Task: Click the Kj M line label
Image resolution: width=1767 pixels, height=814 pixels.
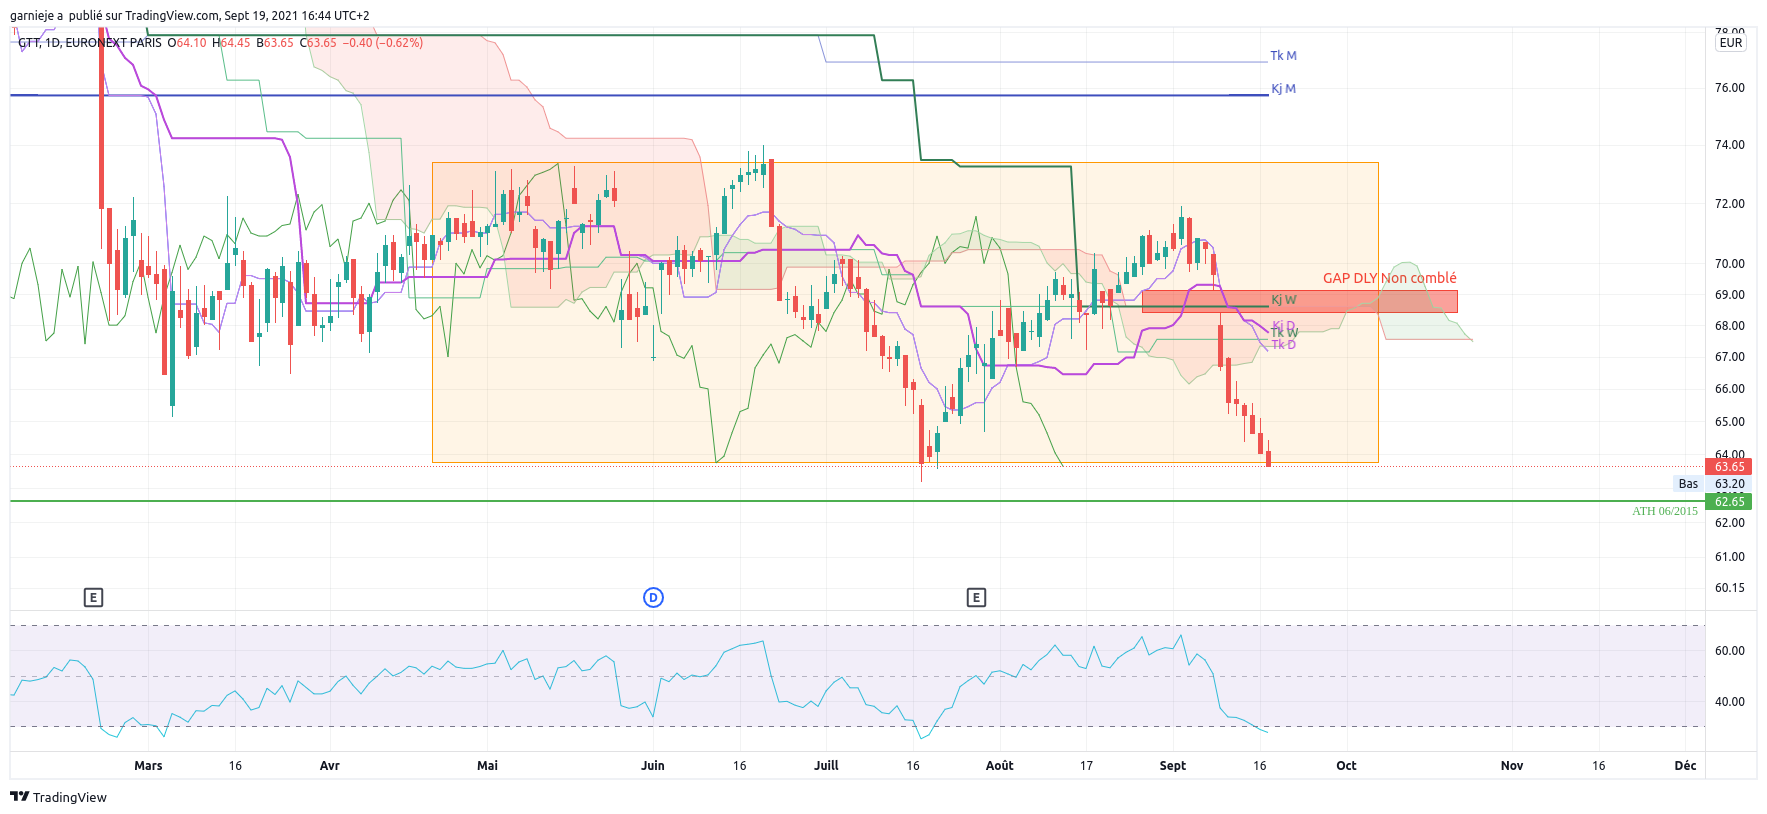Action: [1283, 89]
